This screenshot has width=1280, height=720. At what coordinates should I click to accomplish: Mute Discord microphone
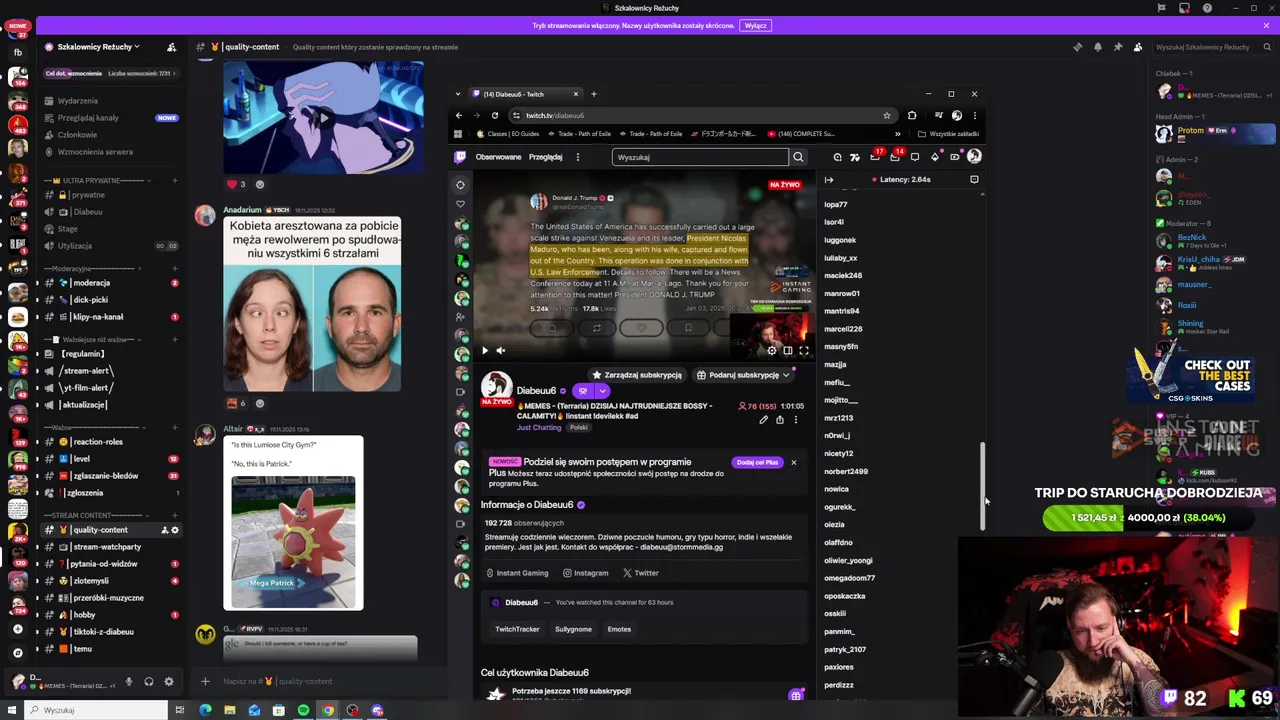coord(128,682)
